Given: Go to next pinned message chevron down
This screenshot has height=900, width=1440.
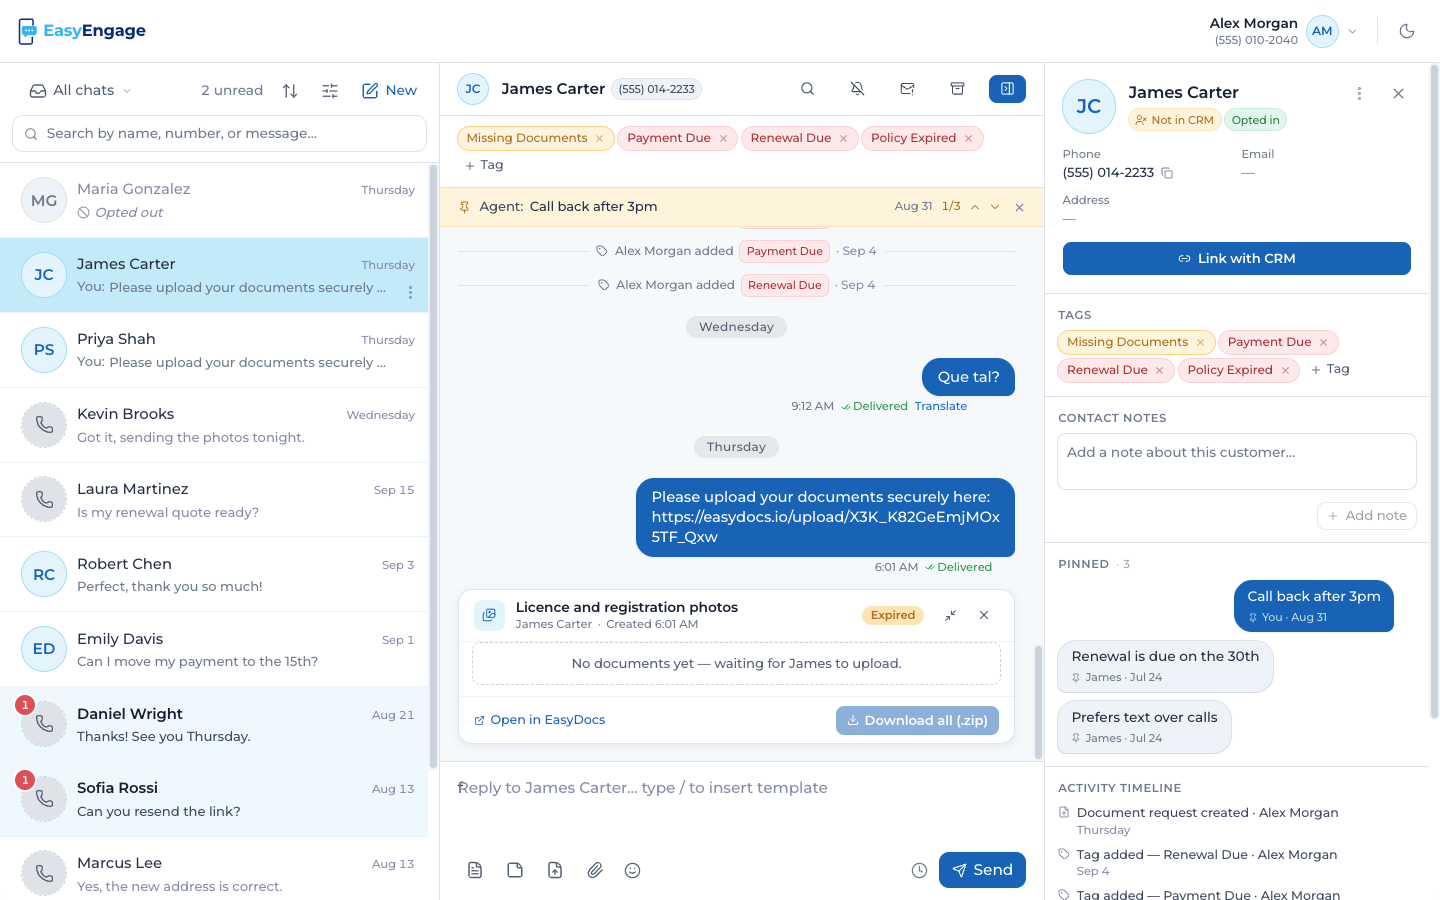Looking at the screenshot, I should (995, 207).
